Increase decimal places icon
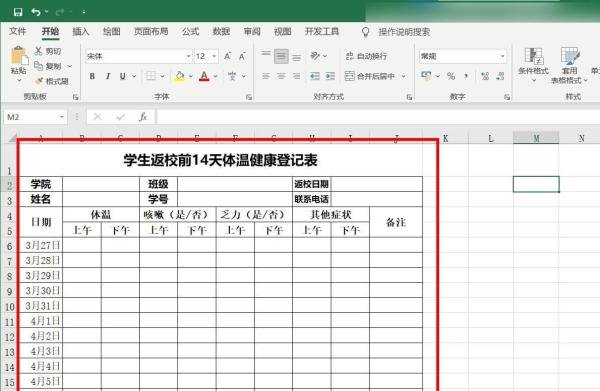This screenshot has width=600, height=391. click(x=485, y=76)
